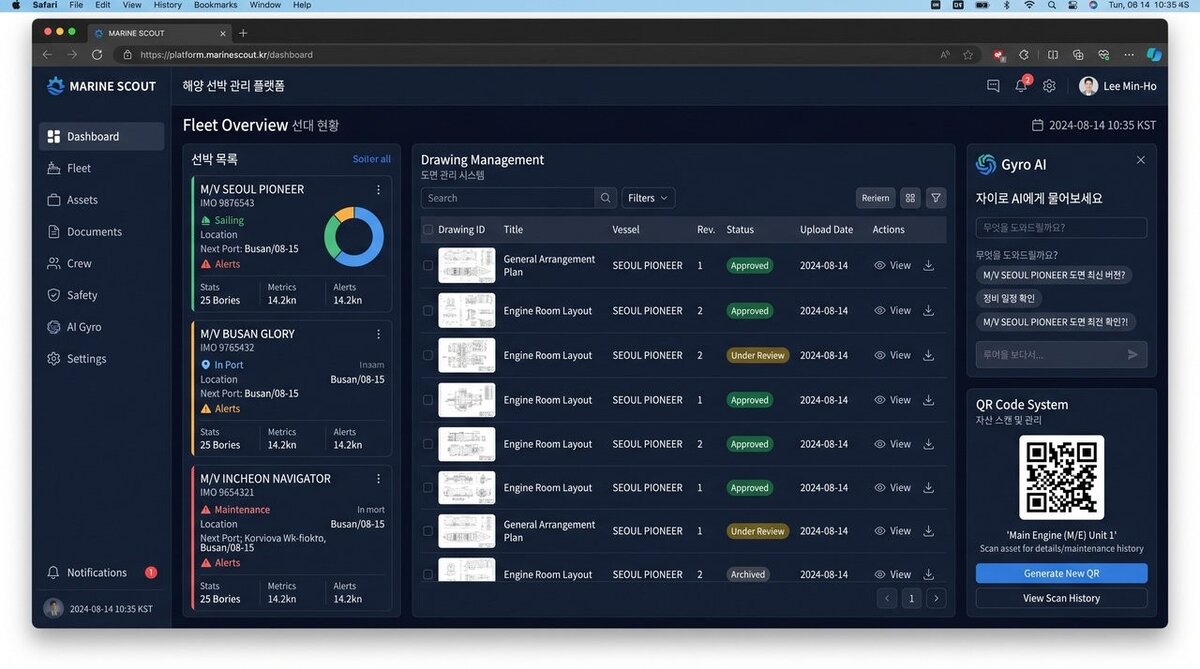Viewport: 1200px width, 669px height.
Task: Click Alerts warning icon on SEOUL PIONEER card
Action: (206, 264)
